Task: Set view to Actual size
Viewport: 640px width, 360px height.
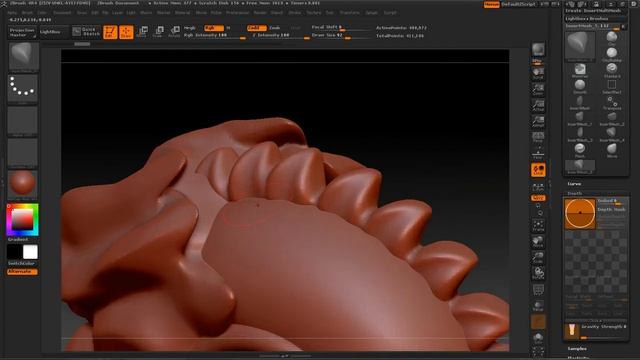Action: [x=538, y=105]
